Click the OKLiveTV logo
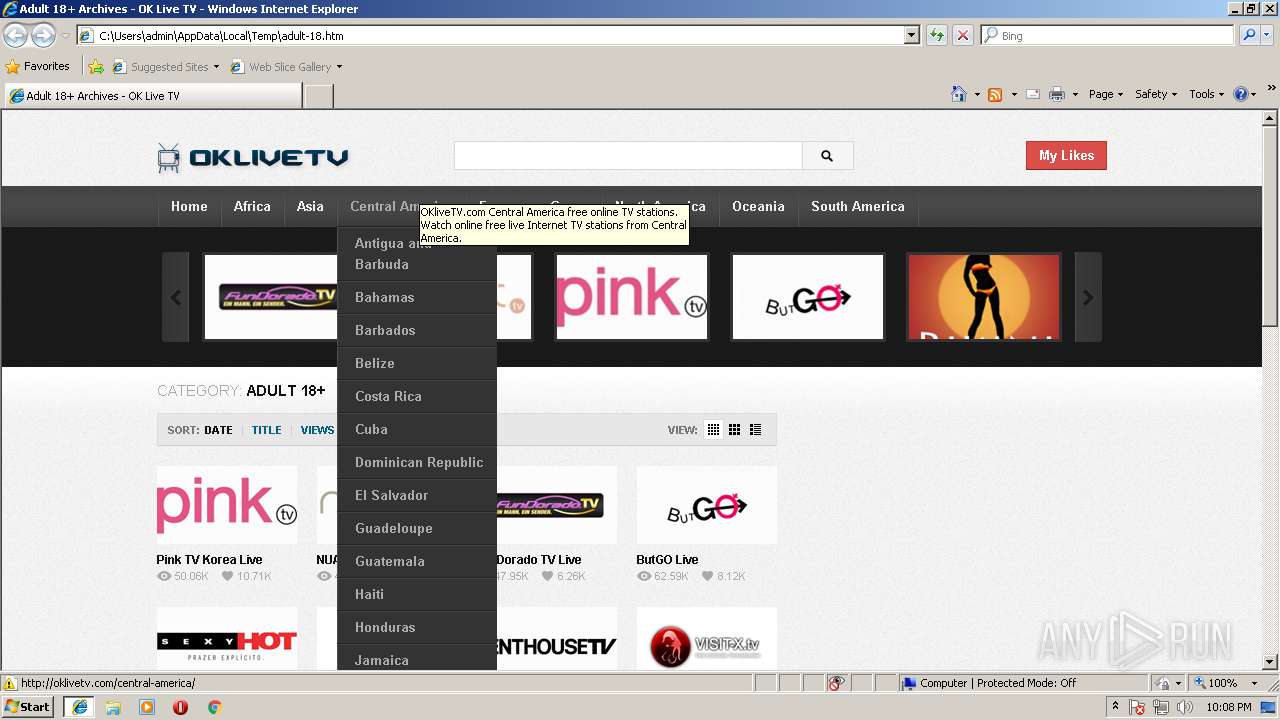Image resolution: width=1280 pixels, height=720 pixels. point(252,157)
